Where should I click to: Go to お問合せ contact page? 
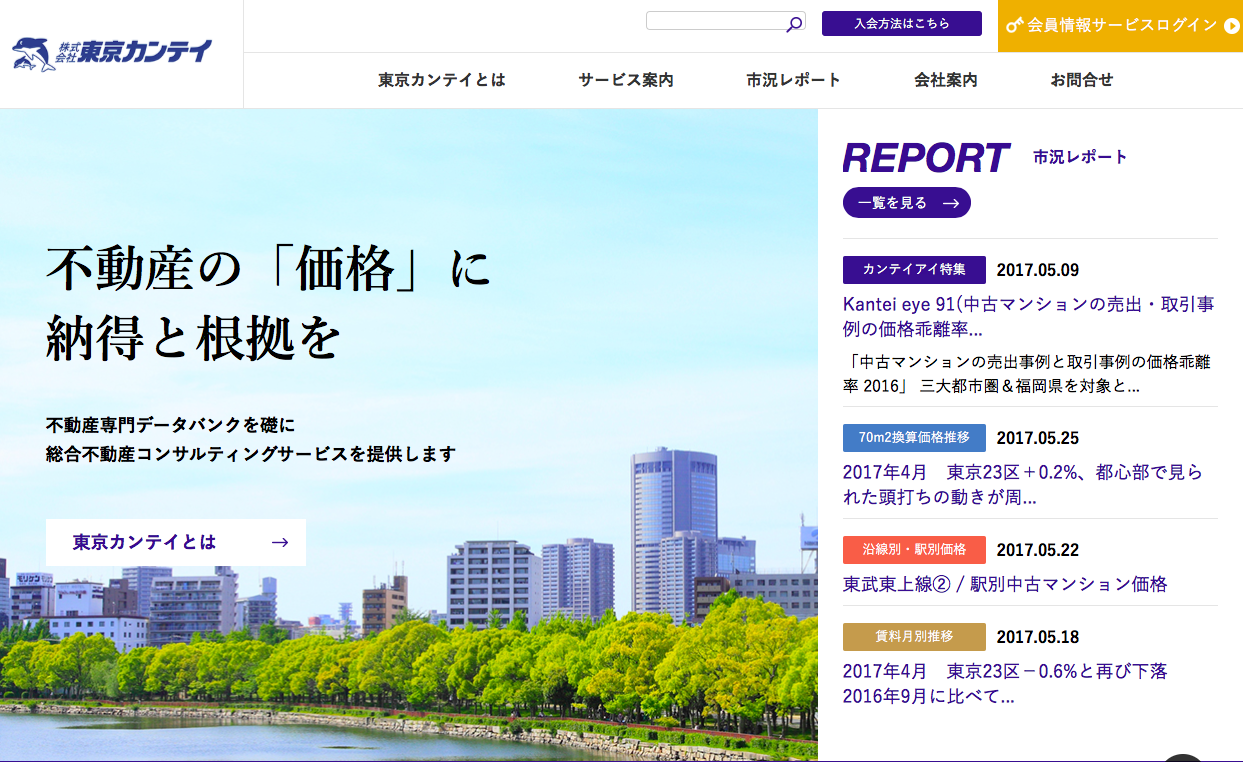pos(1082,80)
